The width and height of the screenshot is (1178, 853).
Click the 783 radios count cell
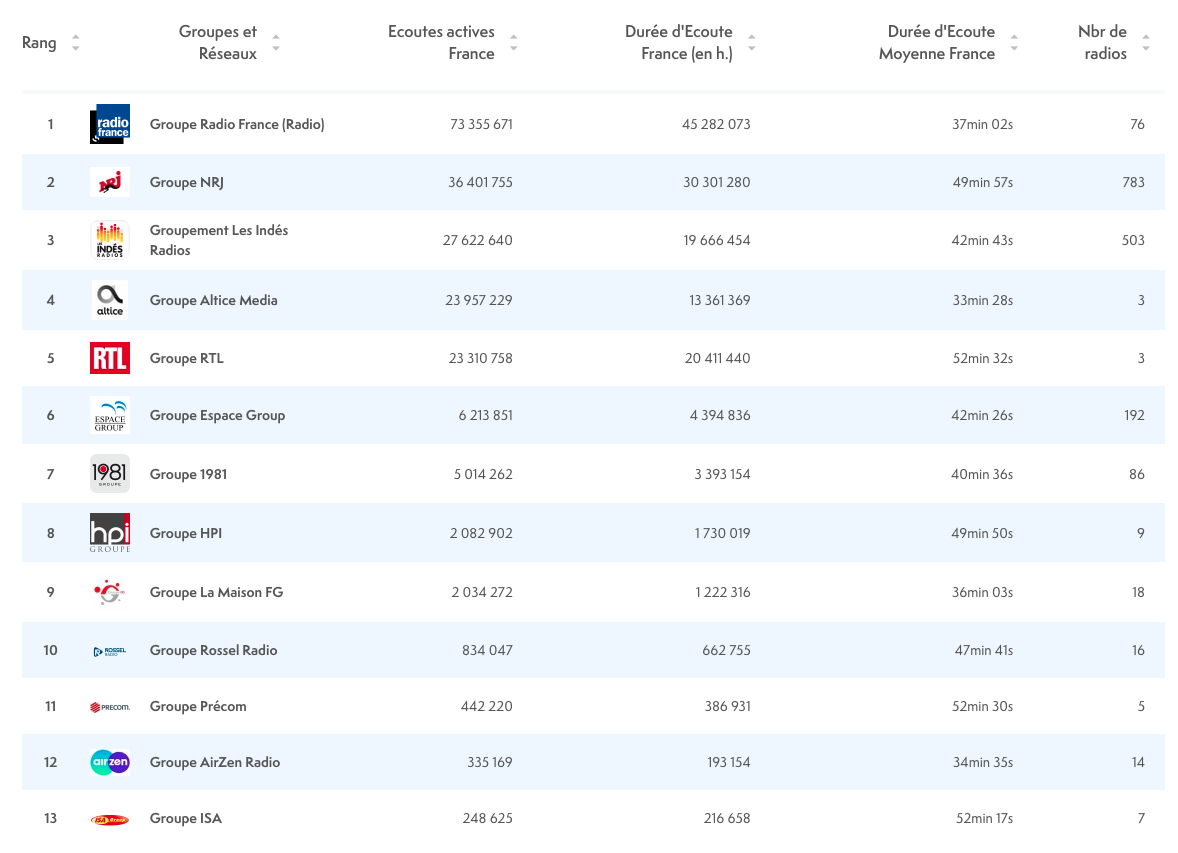[1132, 183]
